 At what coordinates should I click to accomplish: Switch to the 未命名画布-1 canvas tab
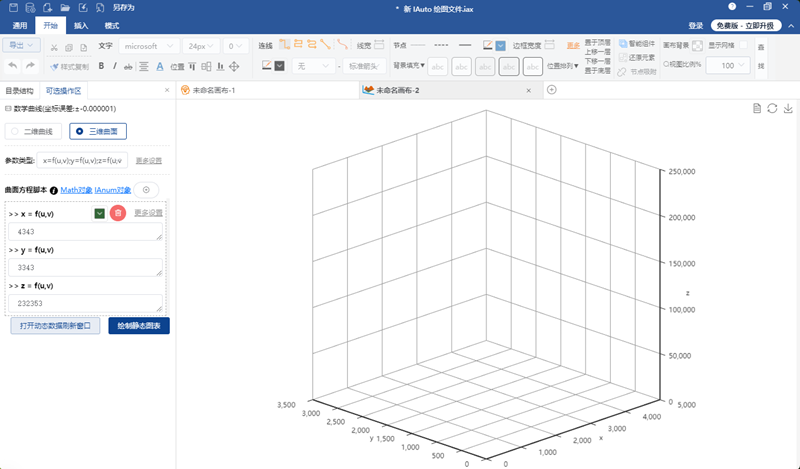214,90
